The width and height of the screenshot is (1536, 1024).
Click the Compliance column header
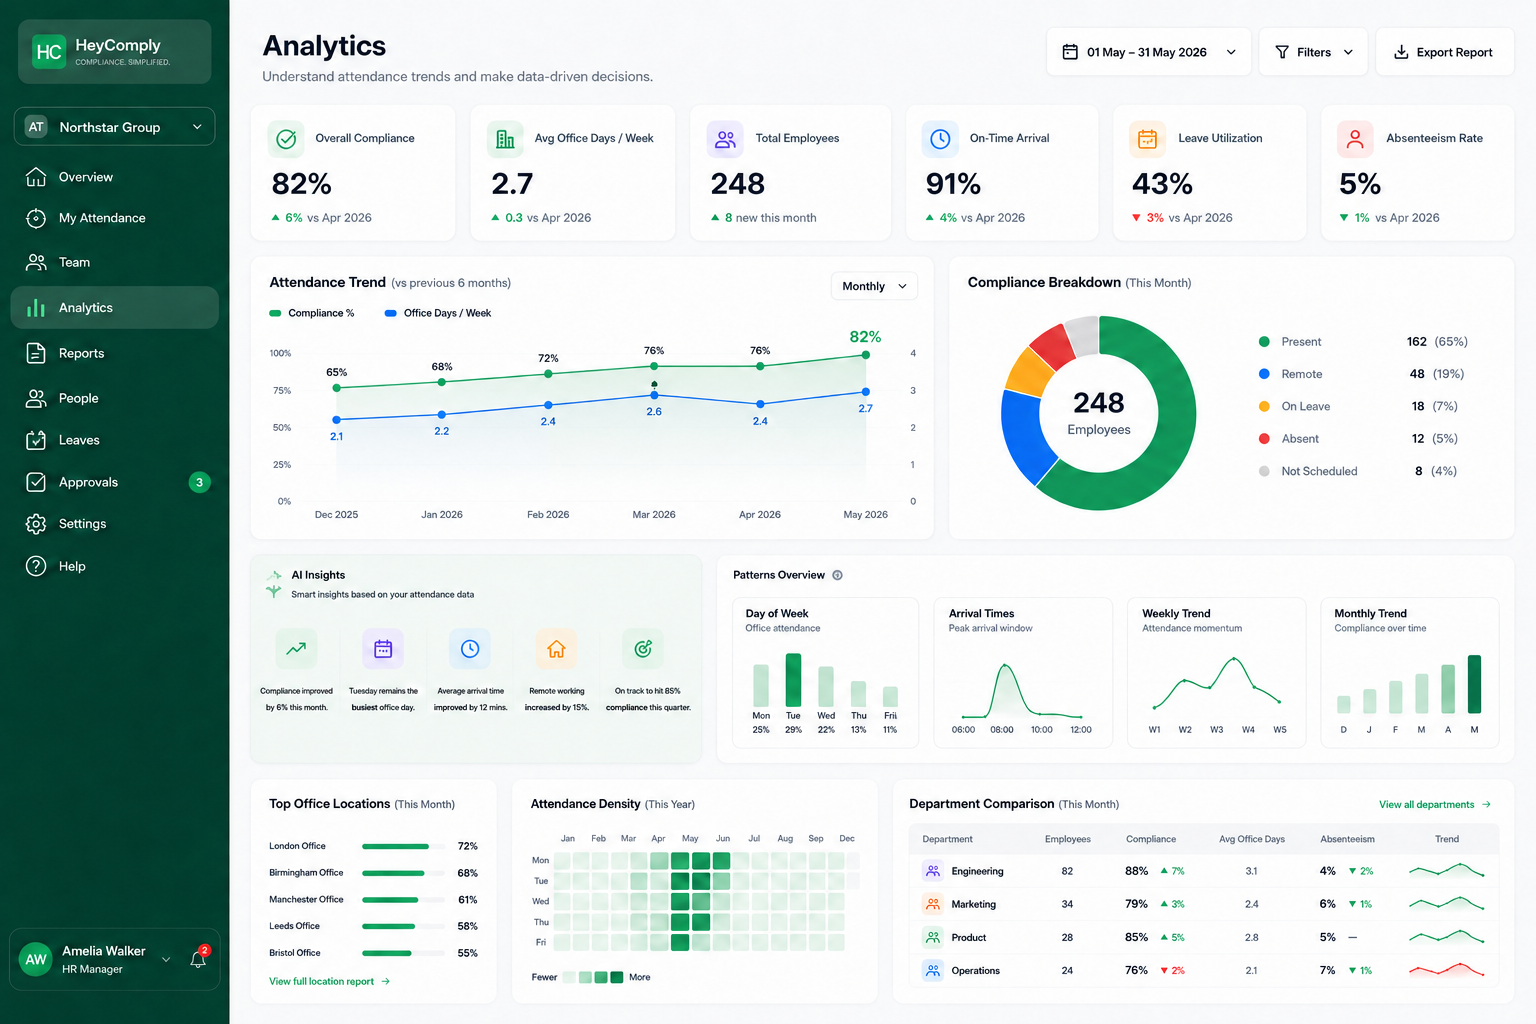(1151, 839)
